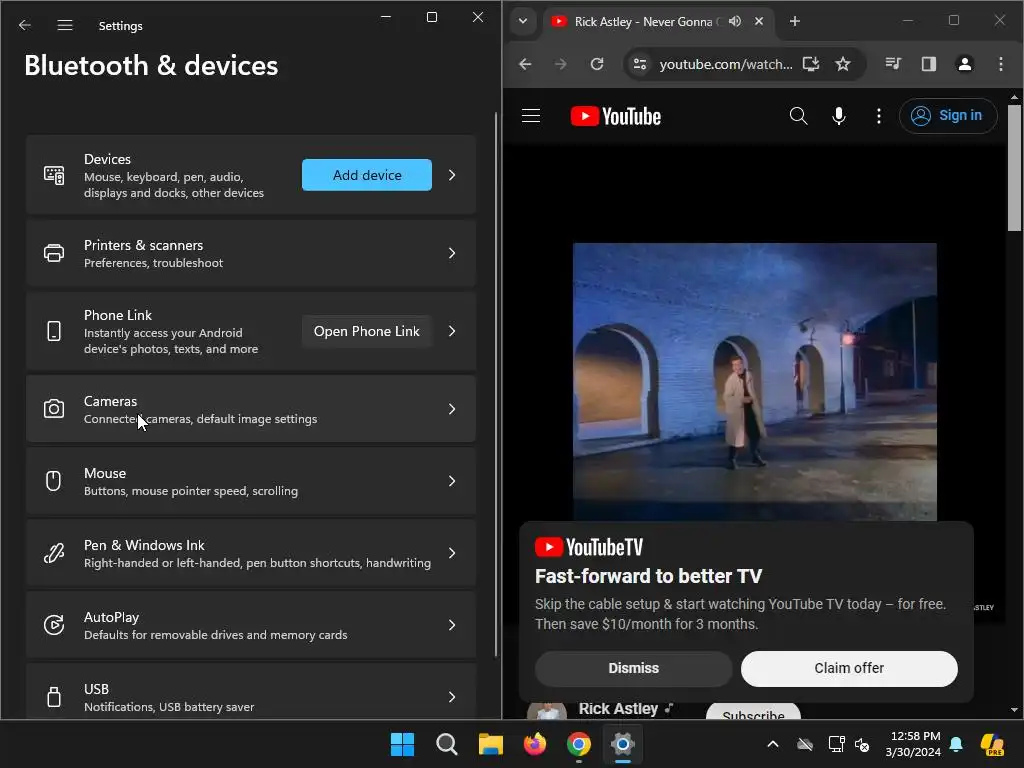Reload the YouTube page in Chrome
Image resolution: width=1024 pixels, height=768 pixels.
(597, 64)
